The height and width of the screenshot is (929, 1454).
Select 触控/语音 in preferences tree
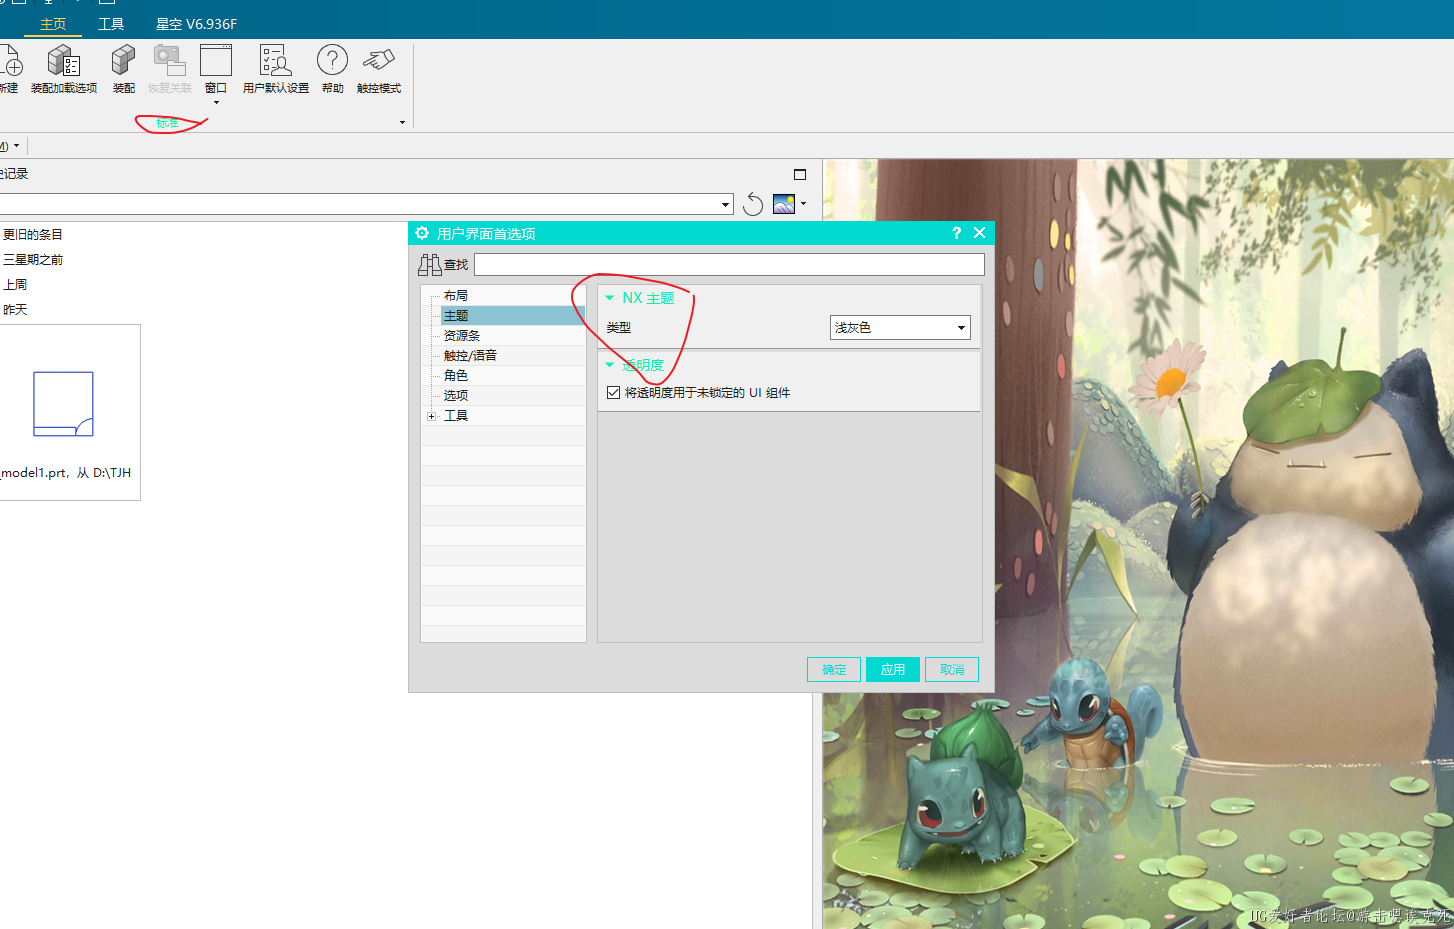coord(470,356)
